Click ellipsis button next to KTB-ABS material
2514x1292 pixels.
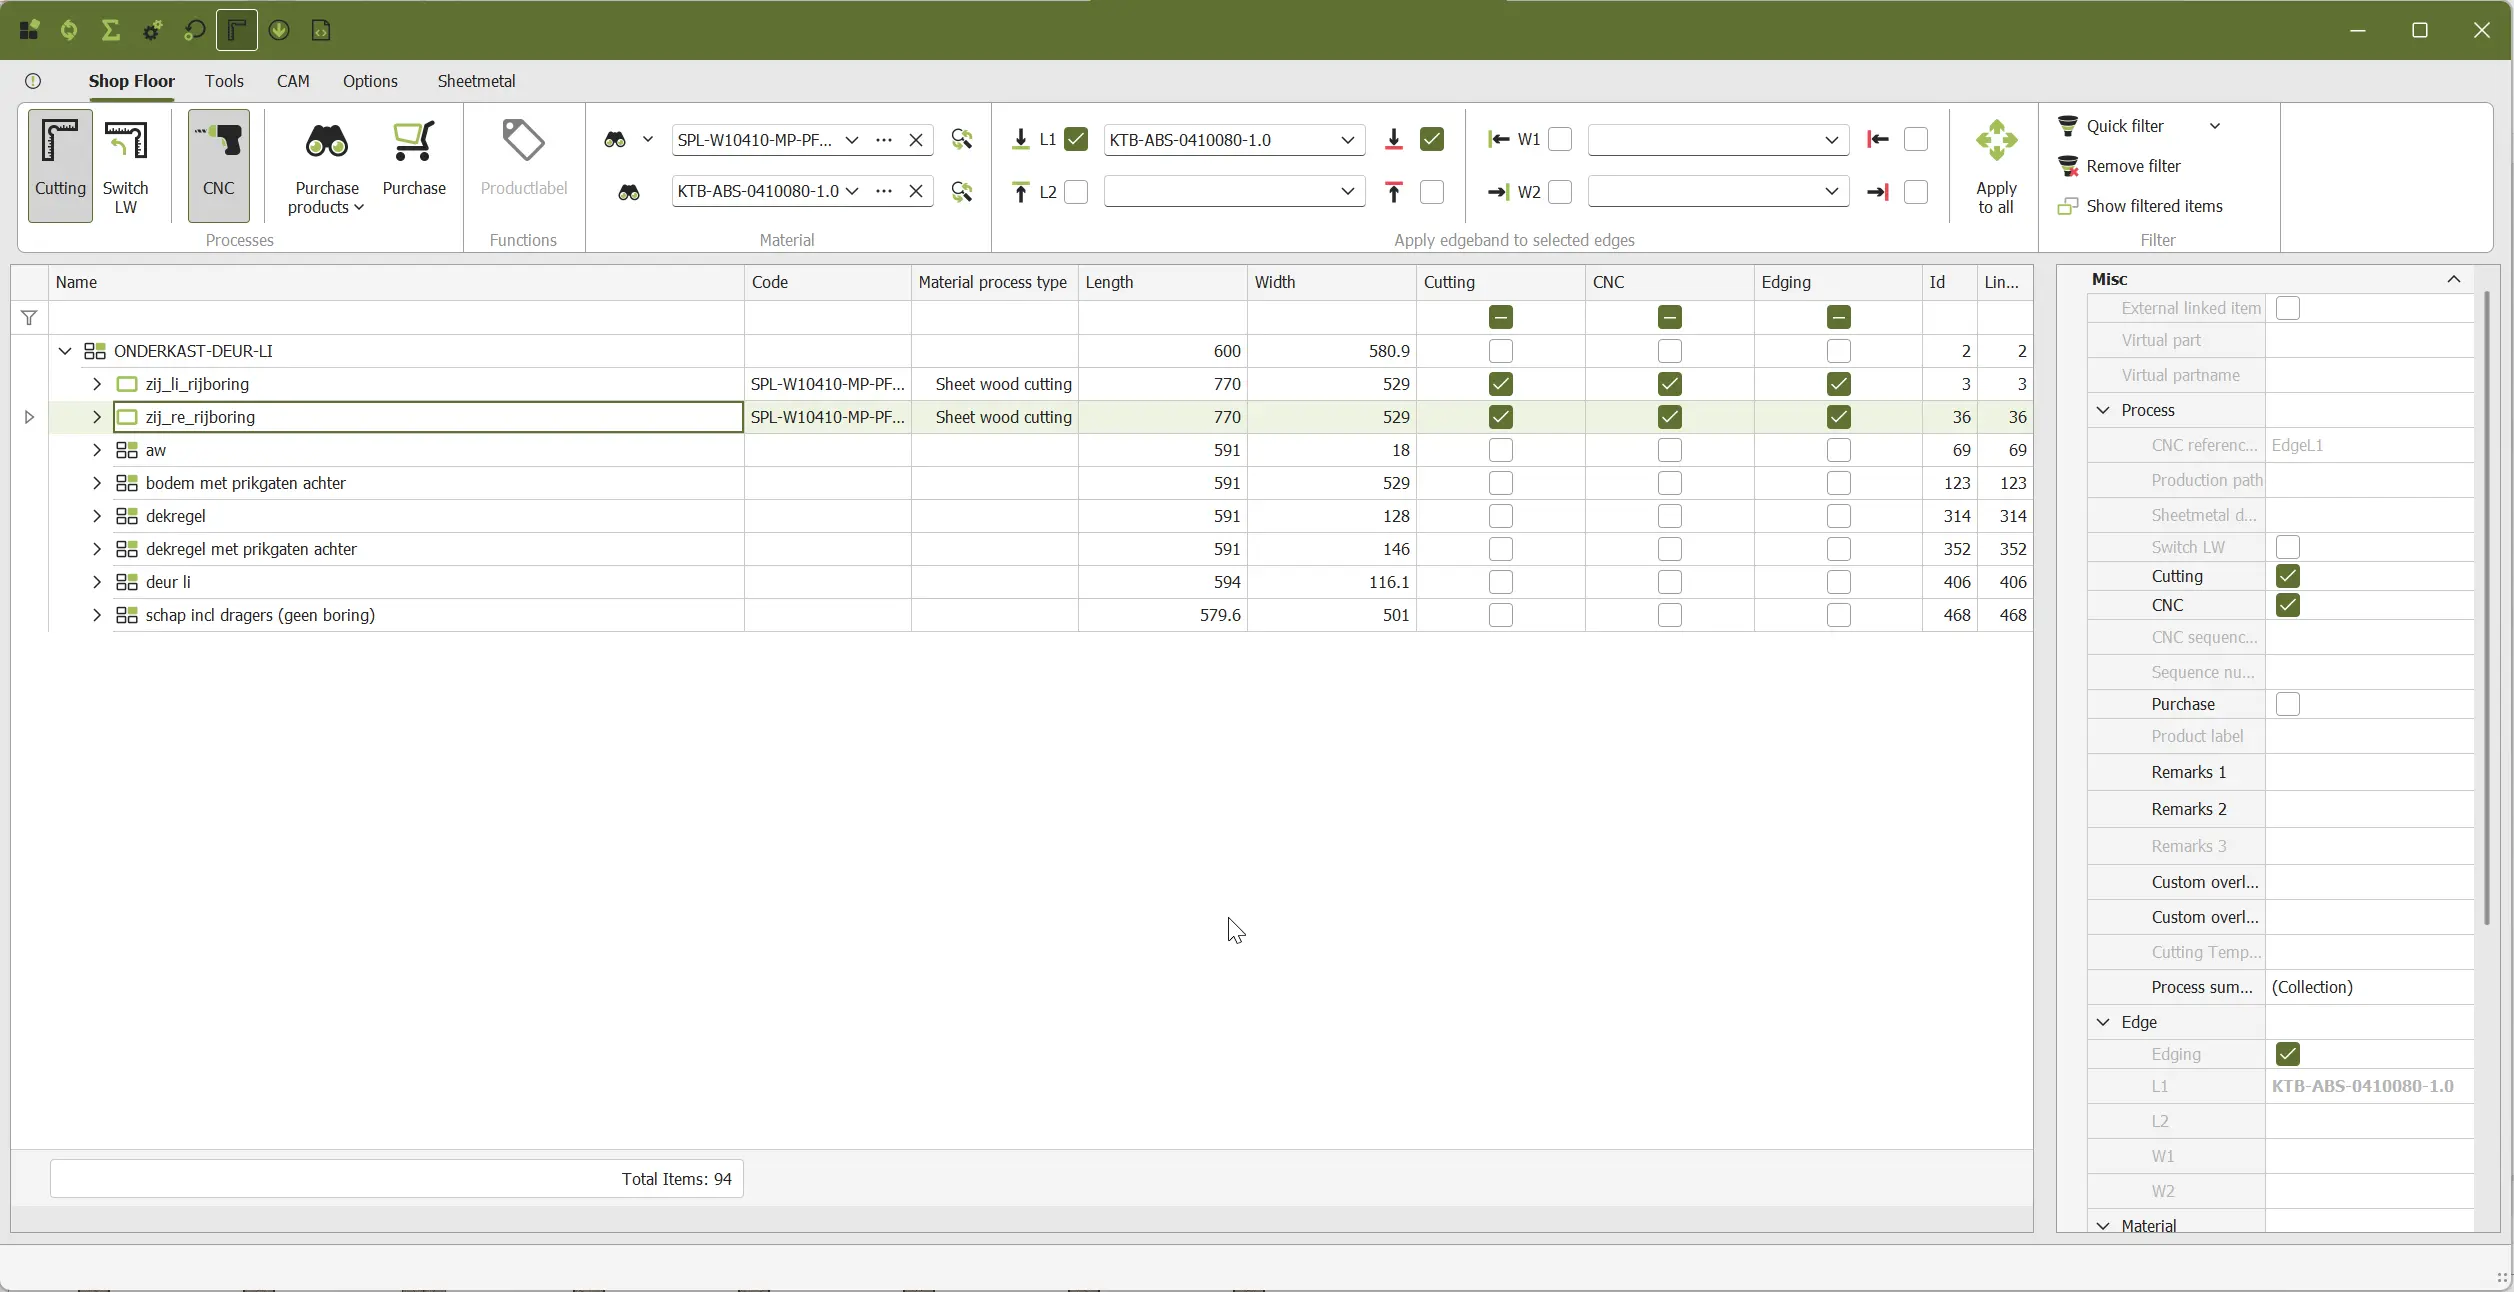coord(883,191)
